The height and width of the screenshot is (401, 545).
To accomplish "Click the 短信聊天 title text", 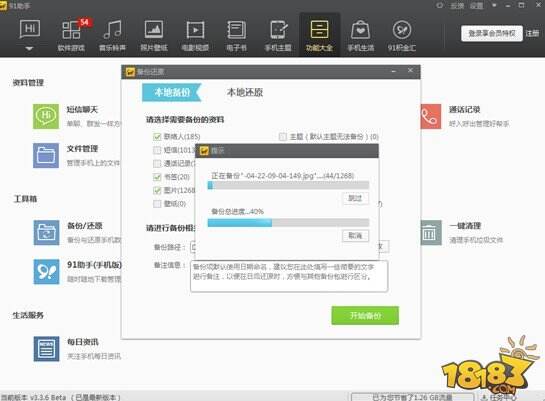I will pyautogui.click(x=82, y=109).
